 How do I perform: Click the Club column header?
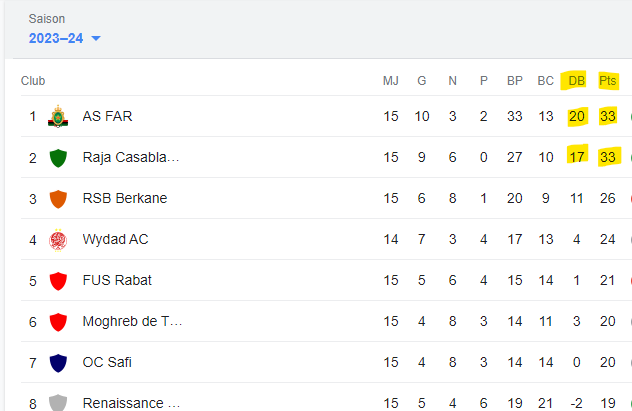pyautogui.click(x=33, y=81)
